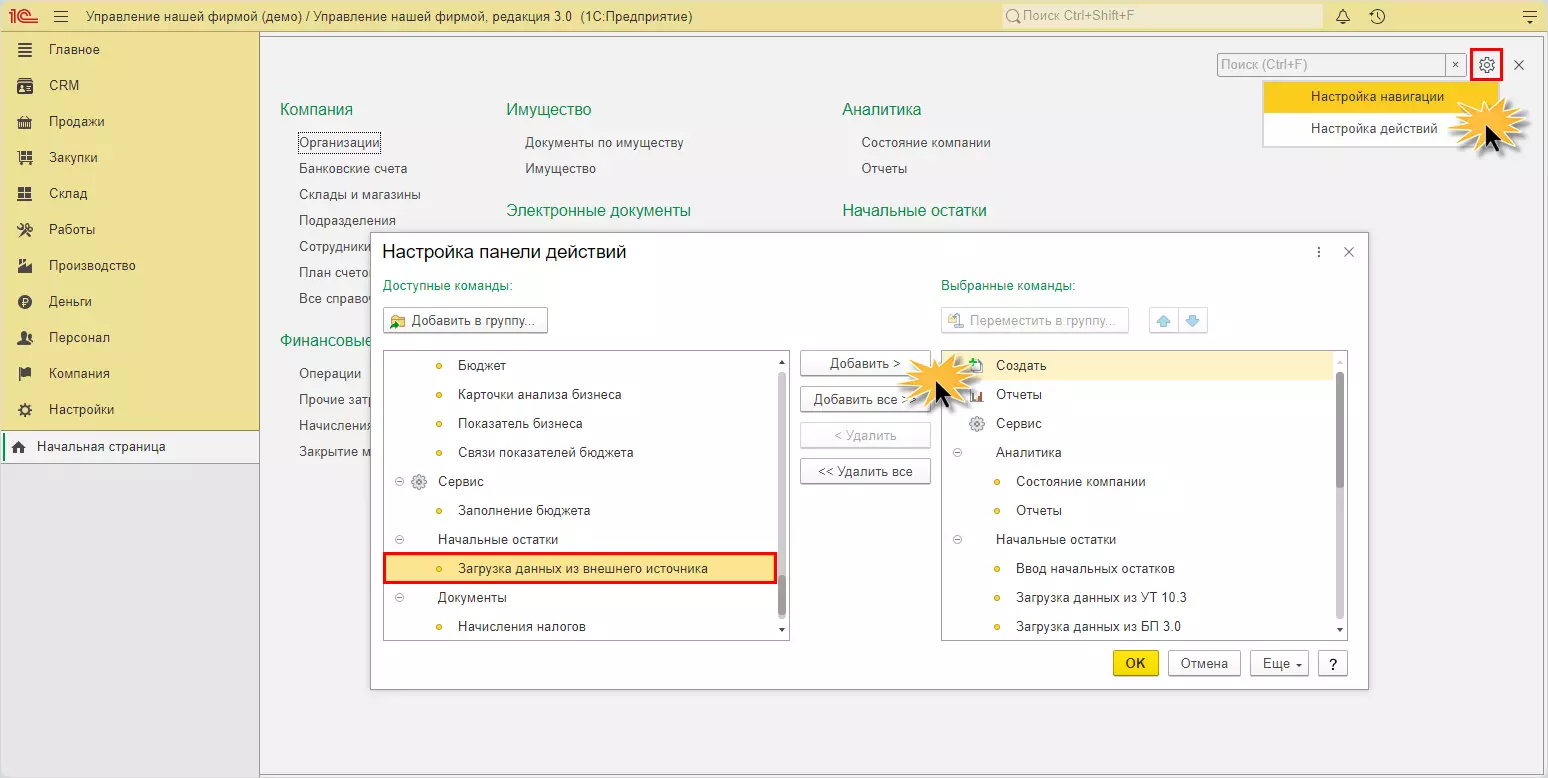
Task: Select Показатель бизнеса command
Action: coord(520,423)
